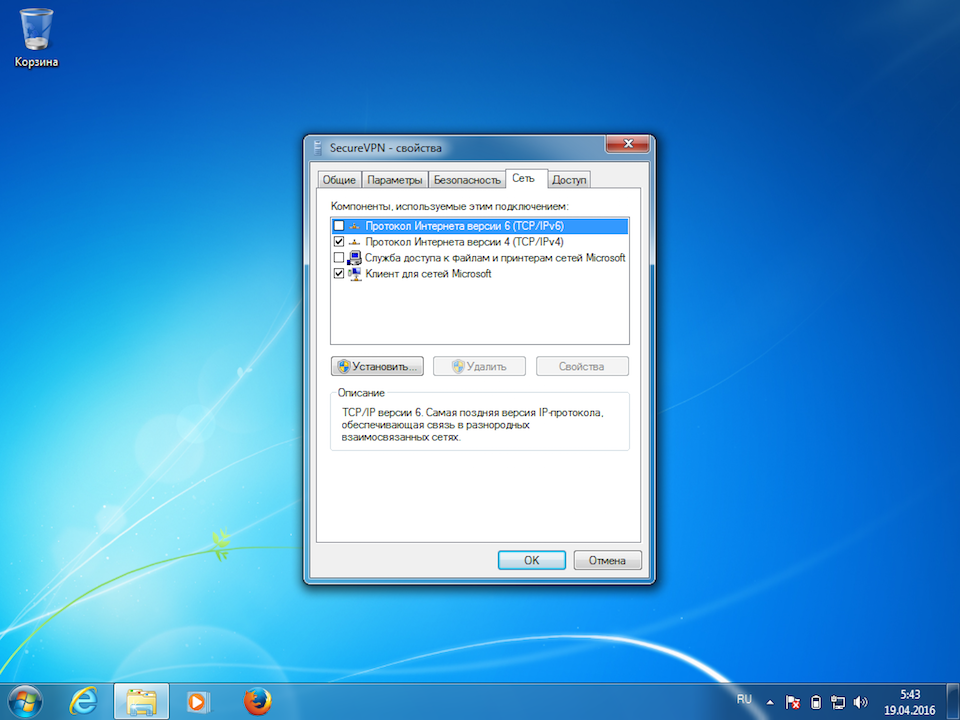
Task: Click the Show Desktop strip at taskbar end
Action: (953, 702)
